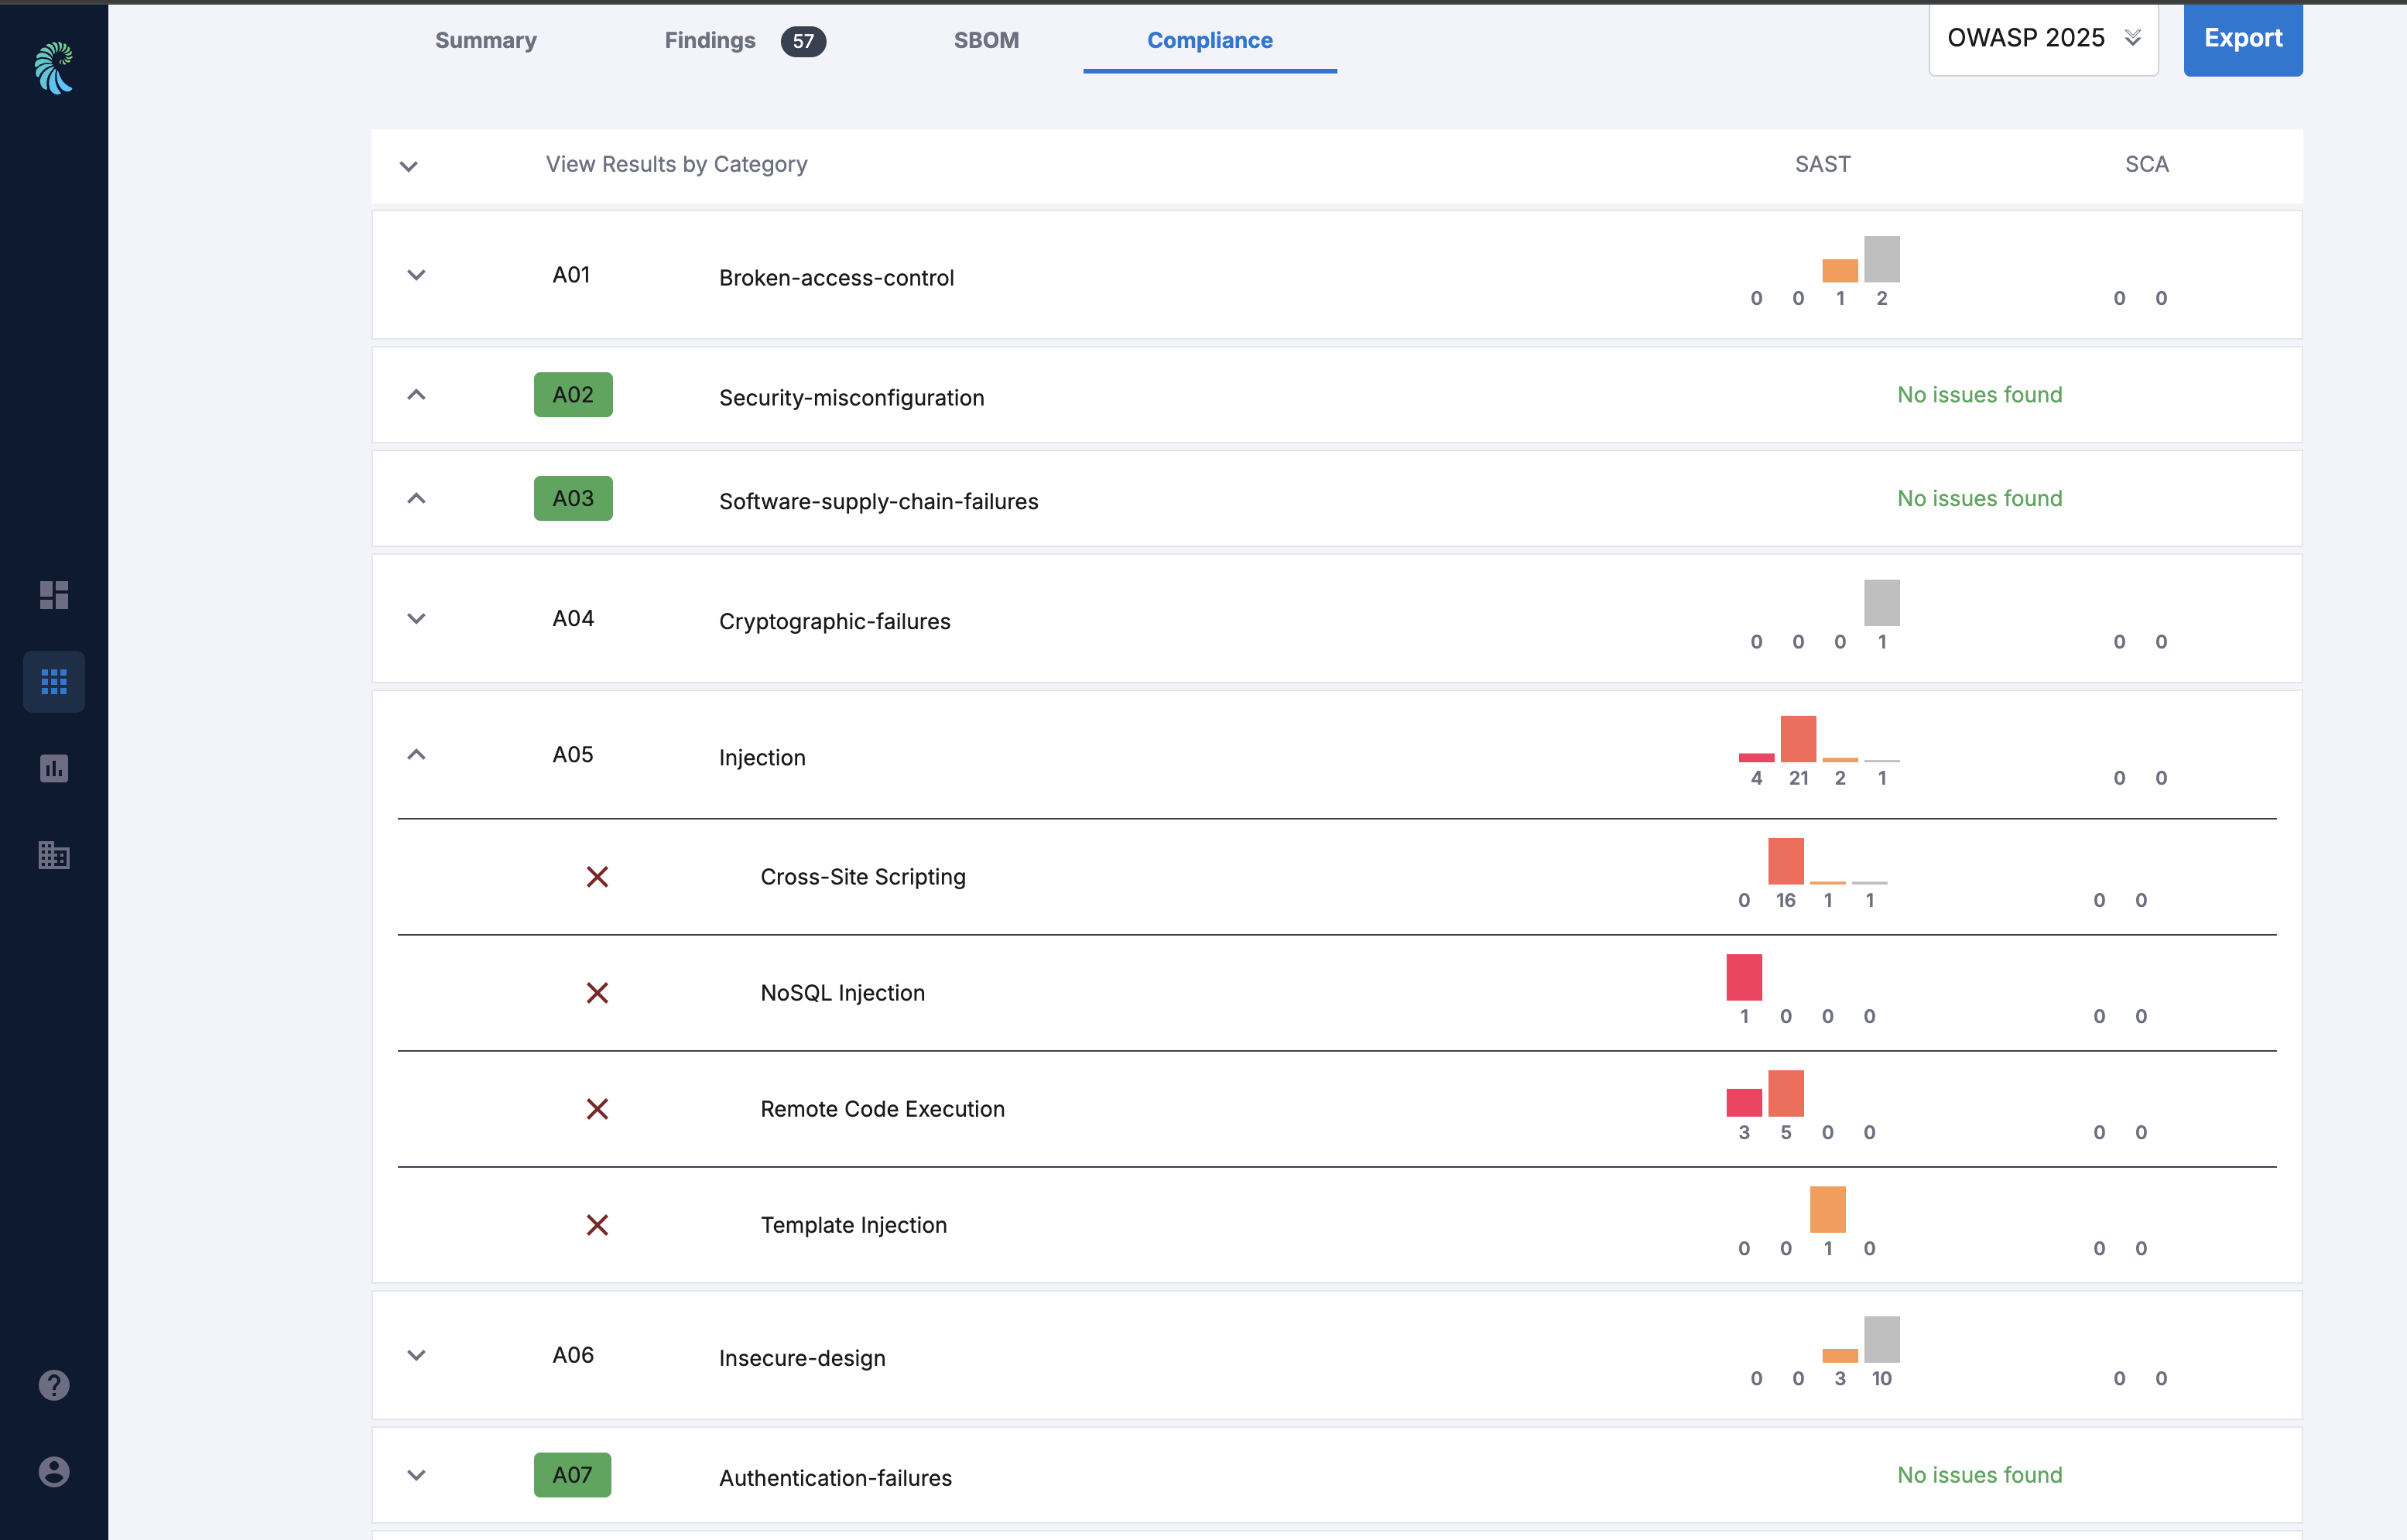
Task: Toggle the A03 Software-supply-chain-failures chevron
Action: (416, 498)
